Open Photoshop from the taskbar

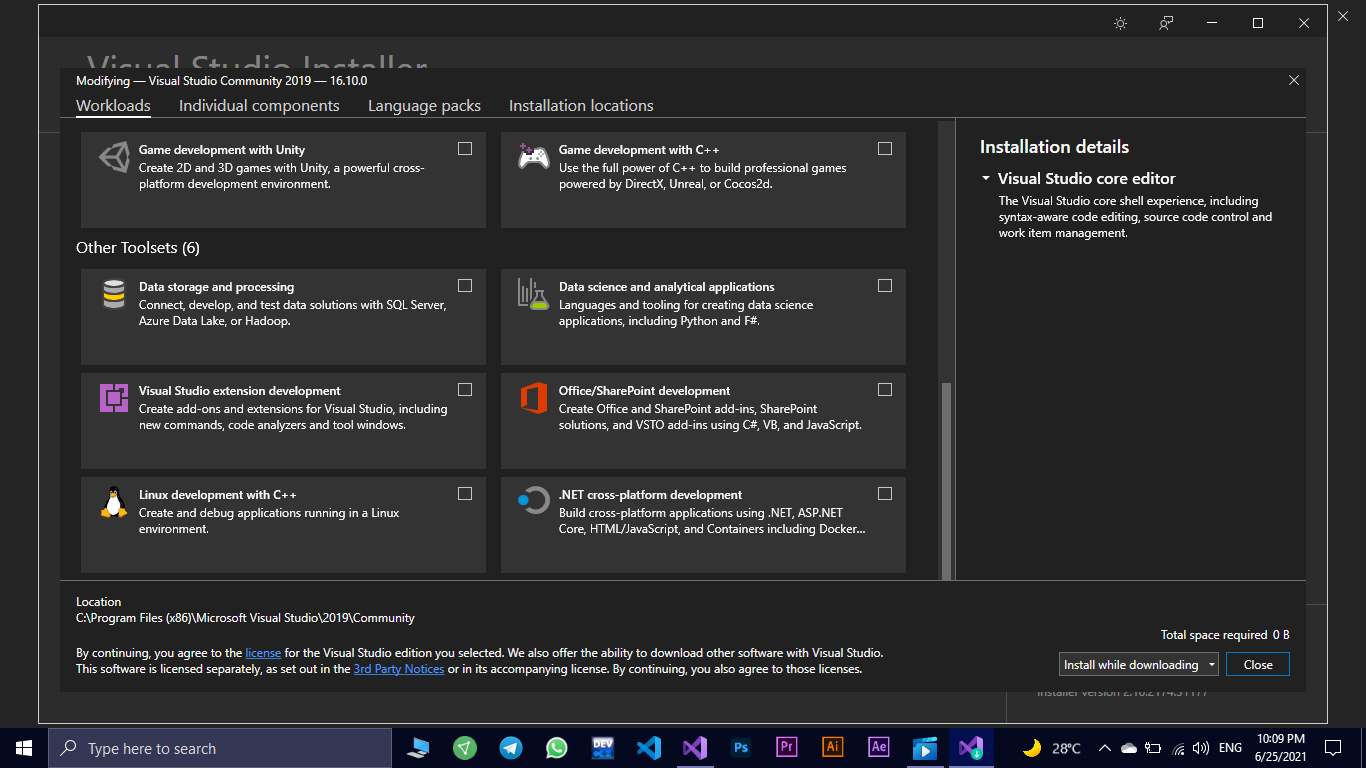[x=741, y=748]
